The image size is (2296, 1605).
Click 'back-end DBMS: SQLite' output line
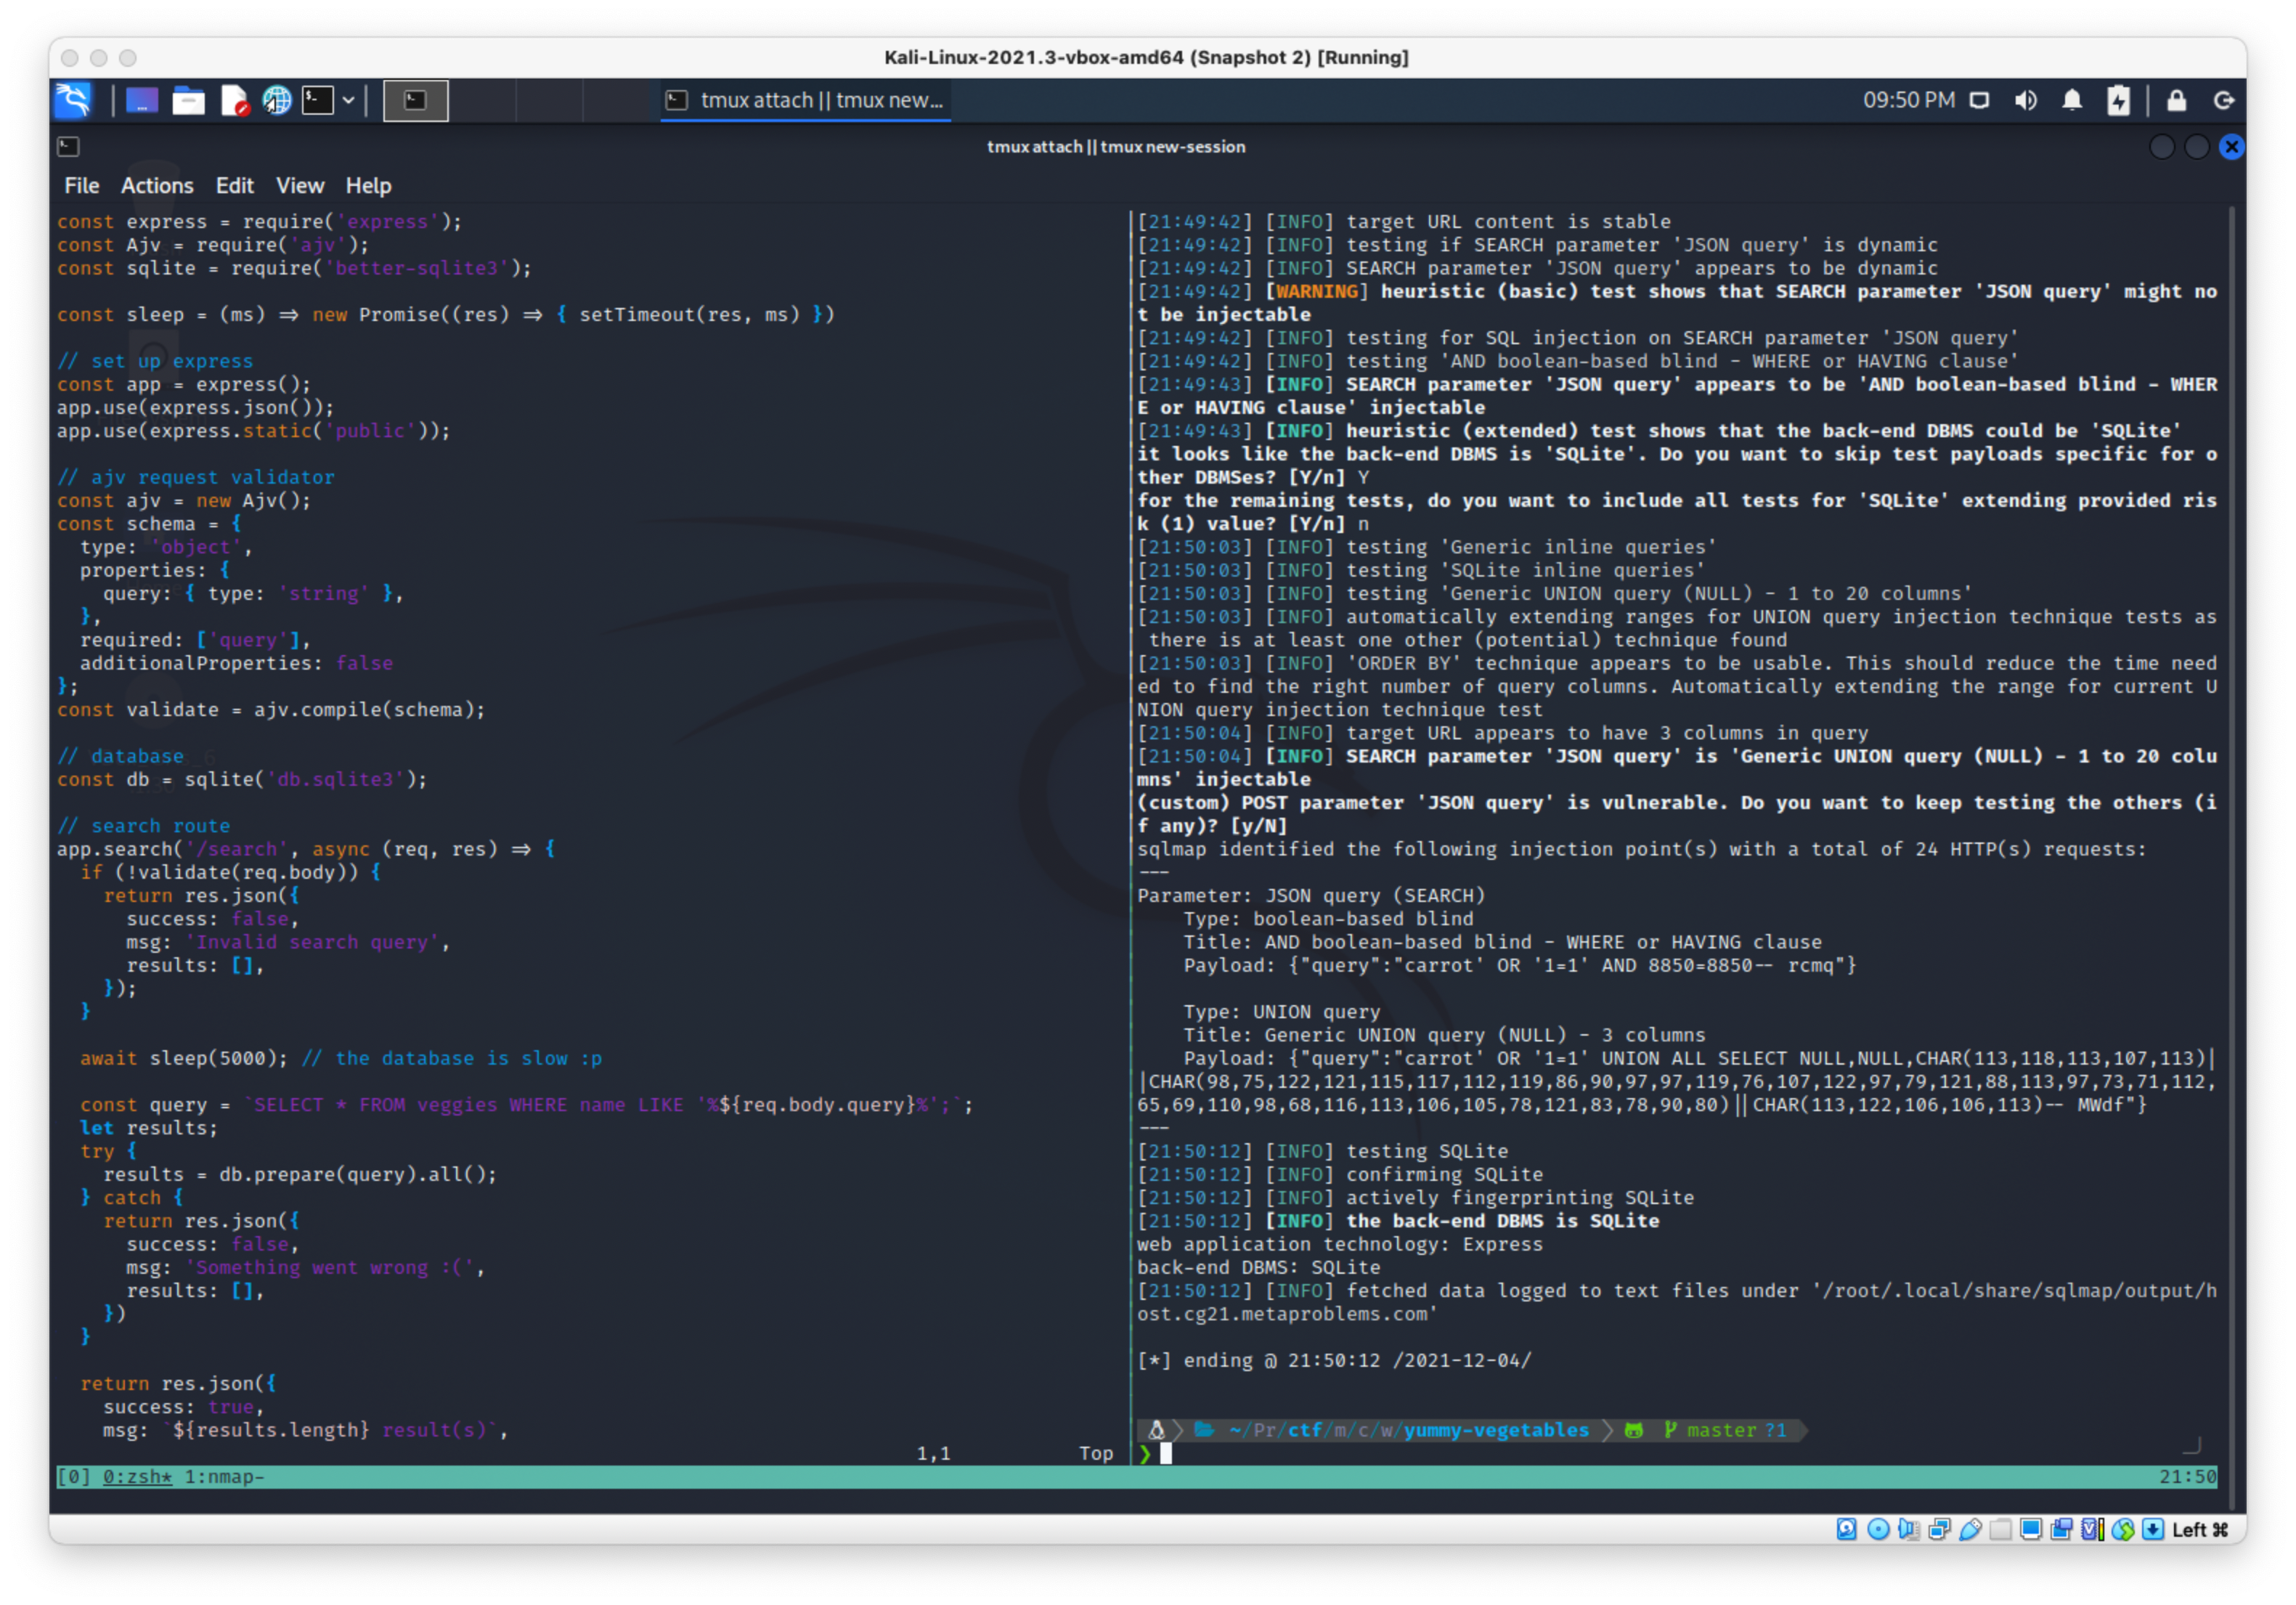[1258, 1267]
